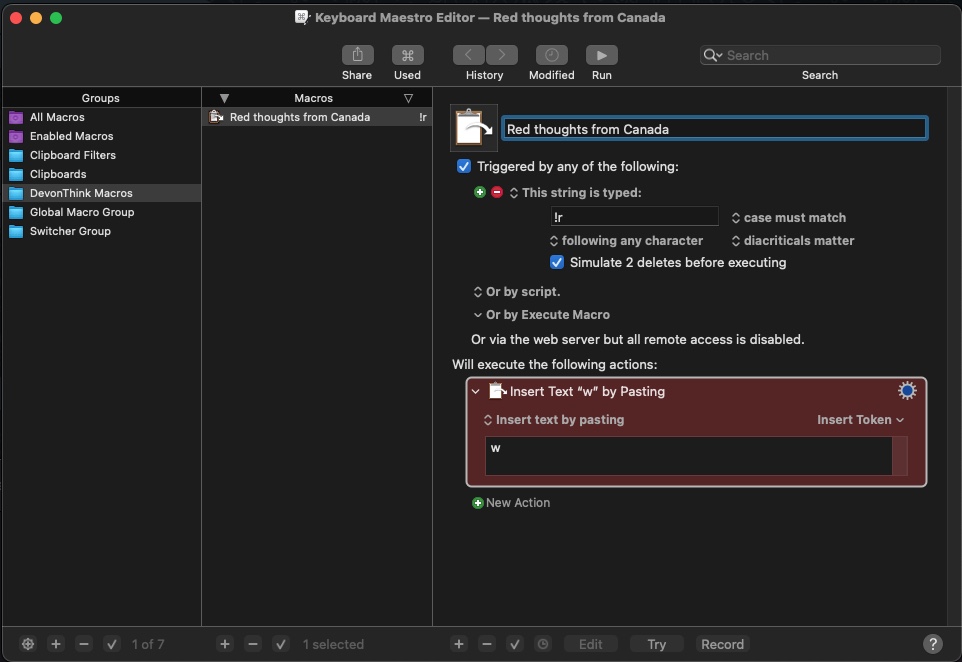Click the typed string field containing !r
This screenshot has height=662, width=962.
tap(634, 217)
